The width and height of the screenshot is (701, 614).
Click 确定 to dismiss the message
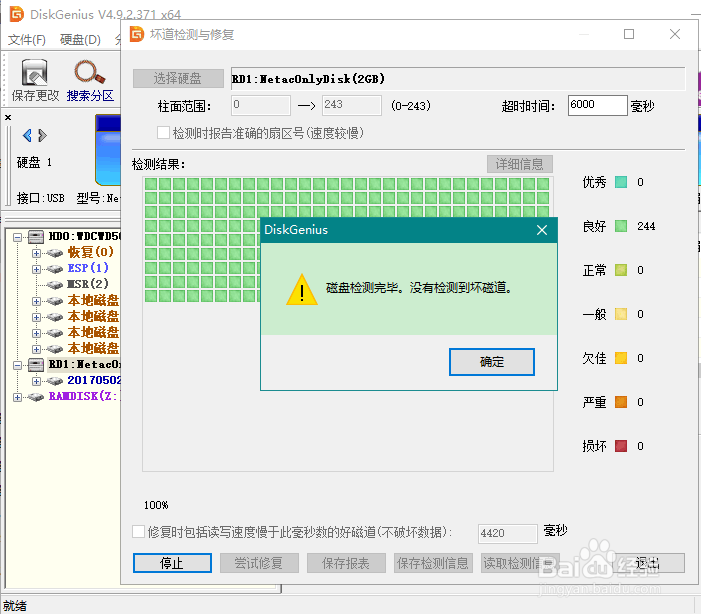point(491,362)
